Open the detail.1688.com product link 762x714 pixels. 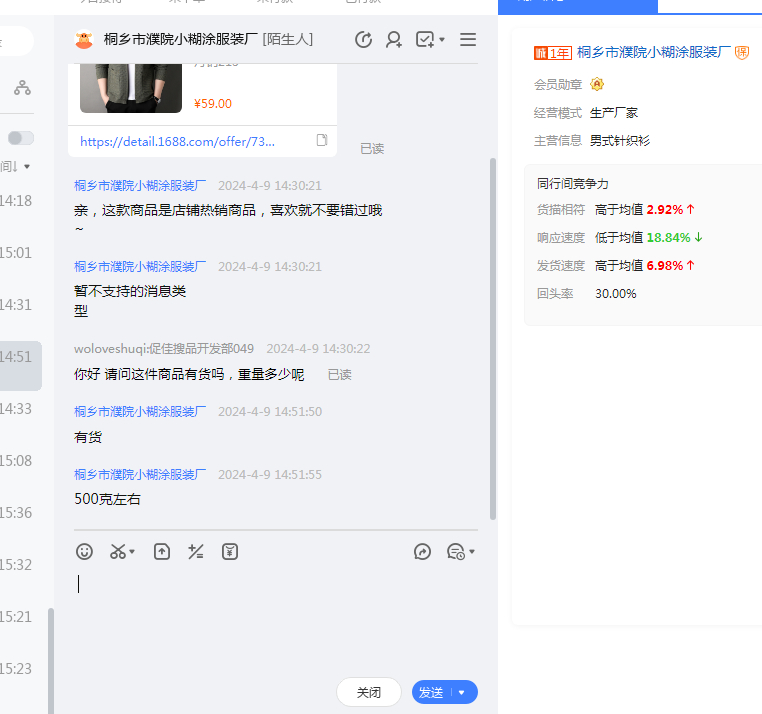(177, 142)
